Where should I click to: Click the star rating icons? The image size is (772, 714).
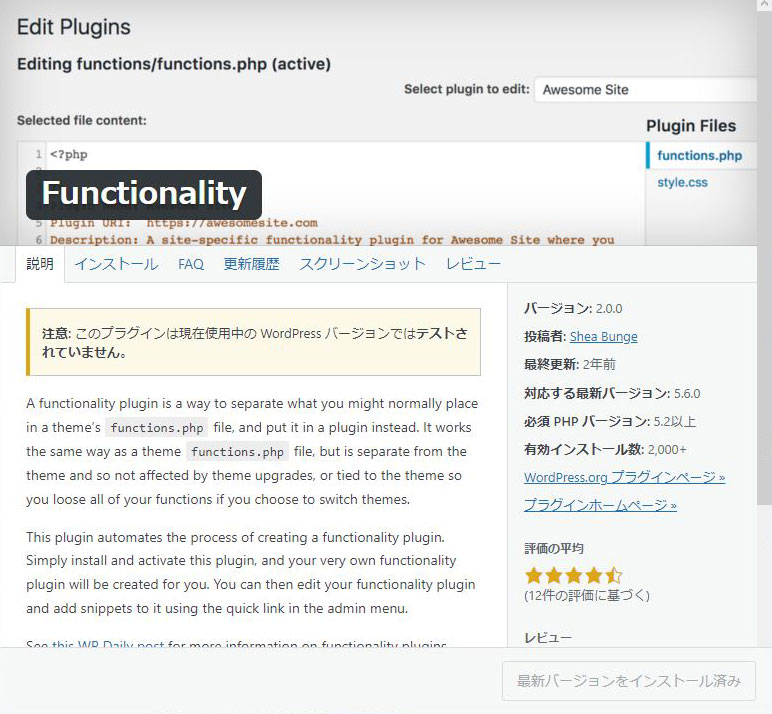[x=574, y=575]
